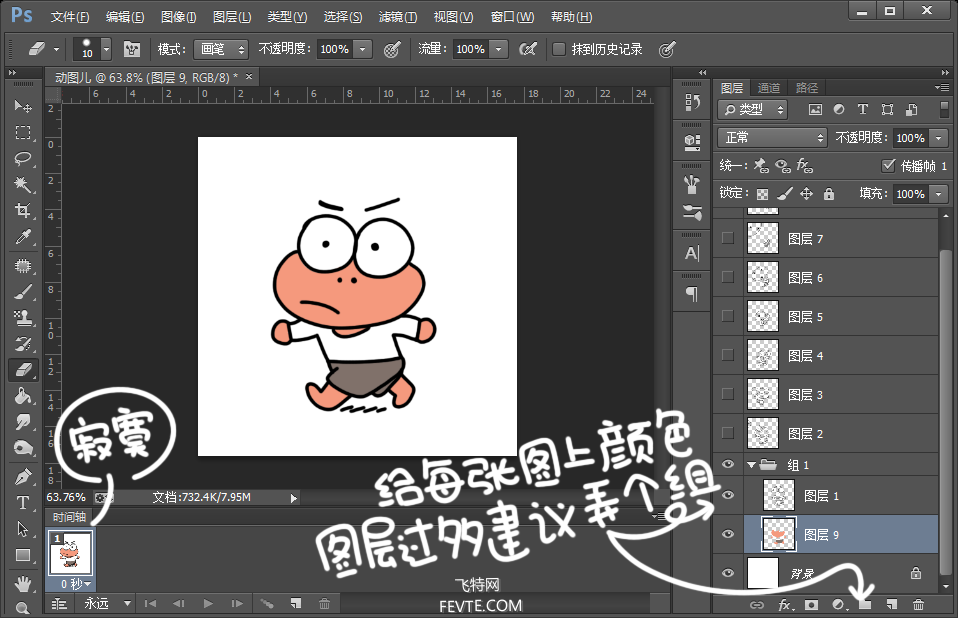This screenshot has width=958, height=618.
Task: Select the Clone Stamp tool
Action: pyautogui.click(x=23, y=318)
